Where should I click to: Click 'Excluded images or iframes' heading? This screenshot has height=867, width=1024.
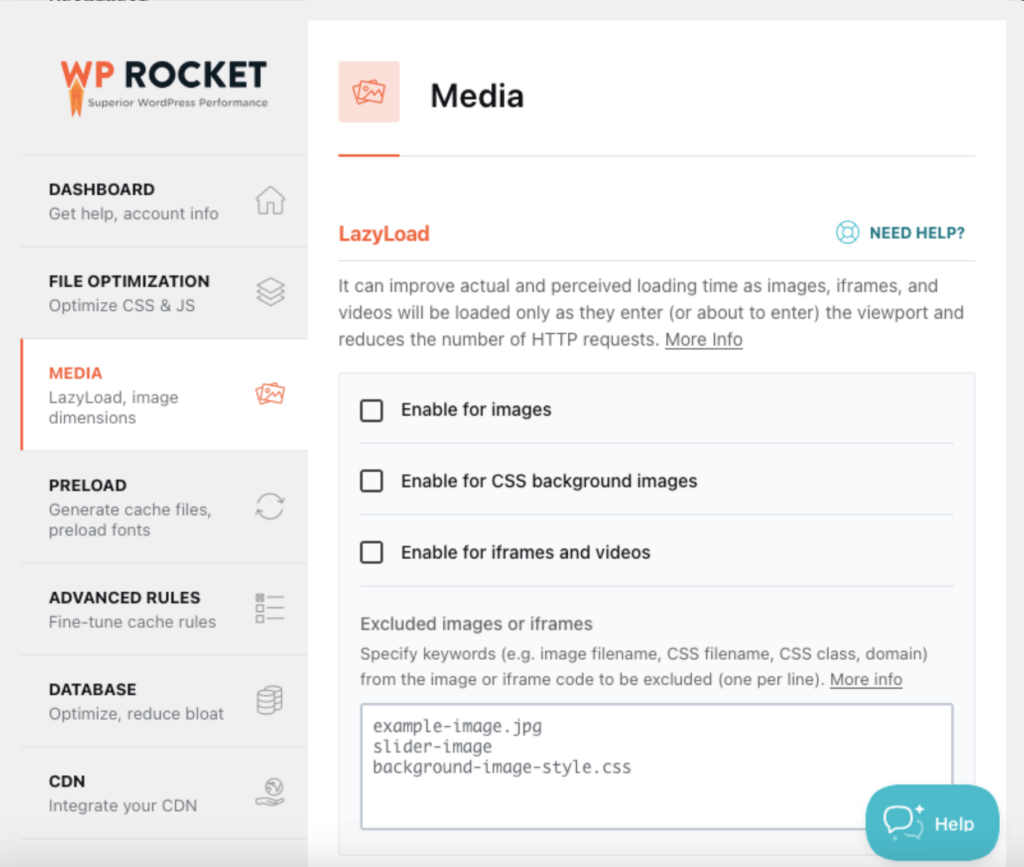click(x=477, y=624)
